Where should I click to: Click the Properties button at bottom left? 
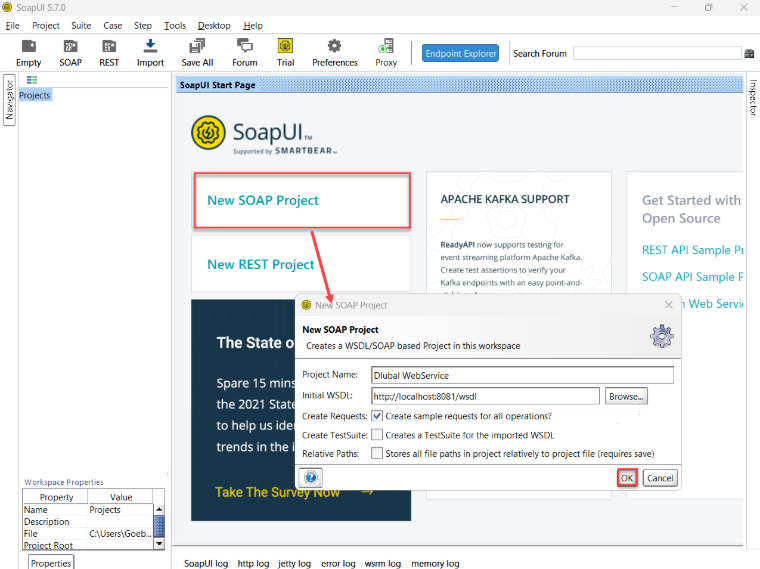click(x=51, y=563)
